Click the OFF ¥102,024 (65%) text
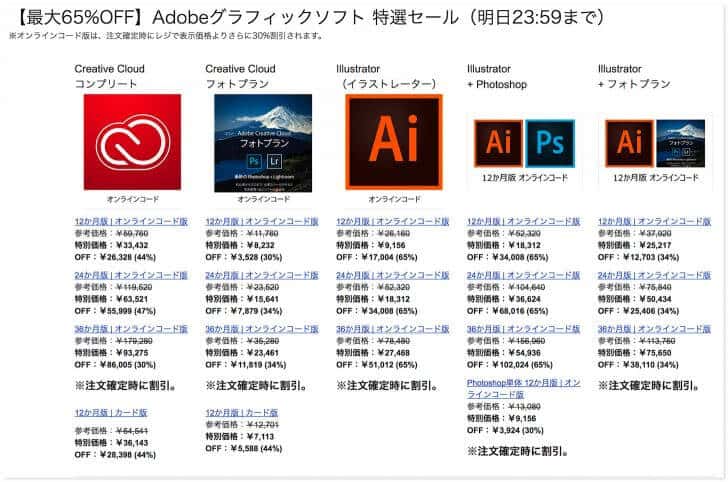Screen dimensions: 728x482 pos(510,365)
